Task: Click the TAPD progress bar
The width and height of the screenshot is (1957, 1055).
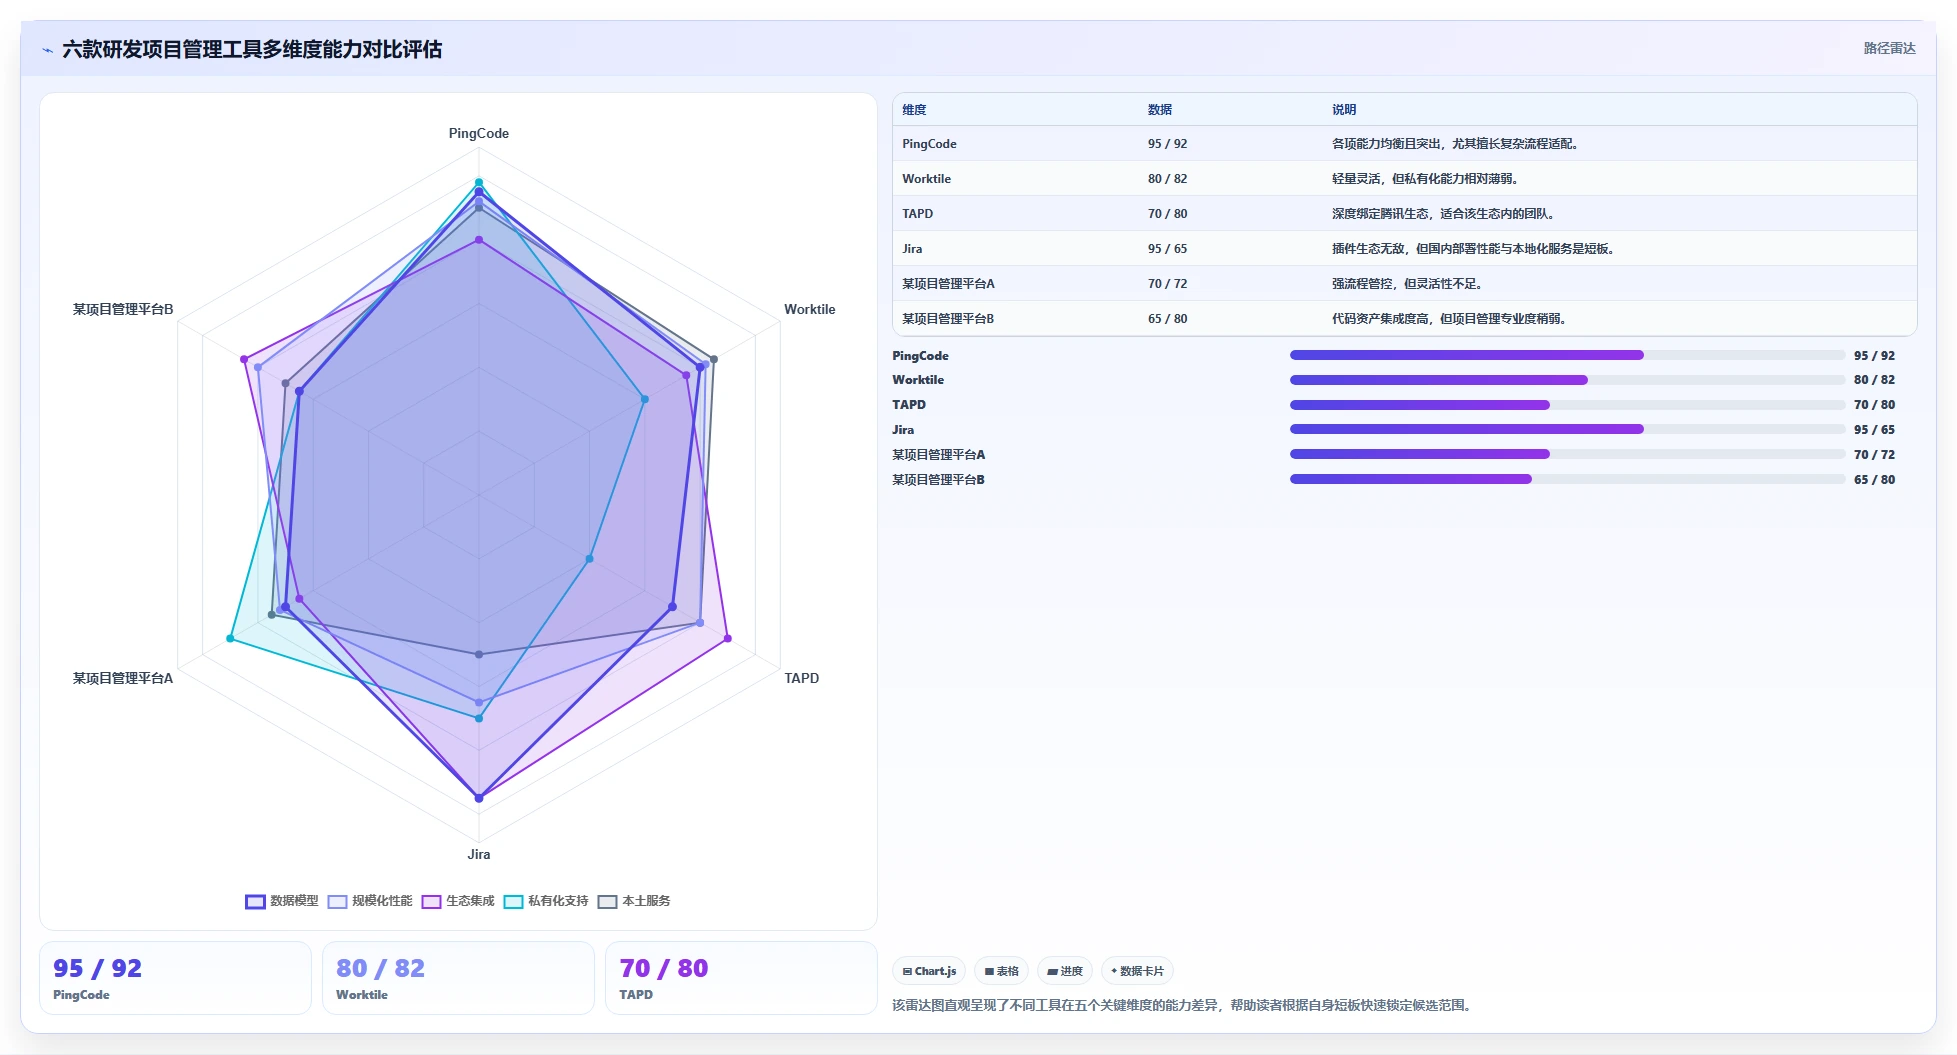Action: [x=1567, y=405]
